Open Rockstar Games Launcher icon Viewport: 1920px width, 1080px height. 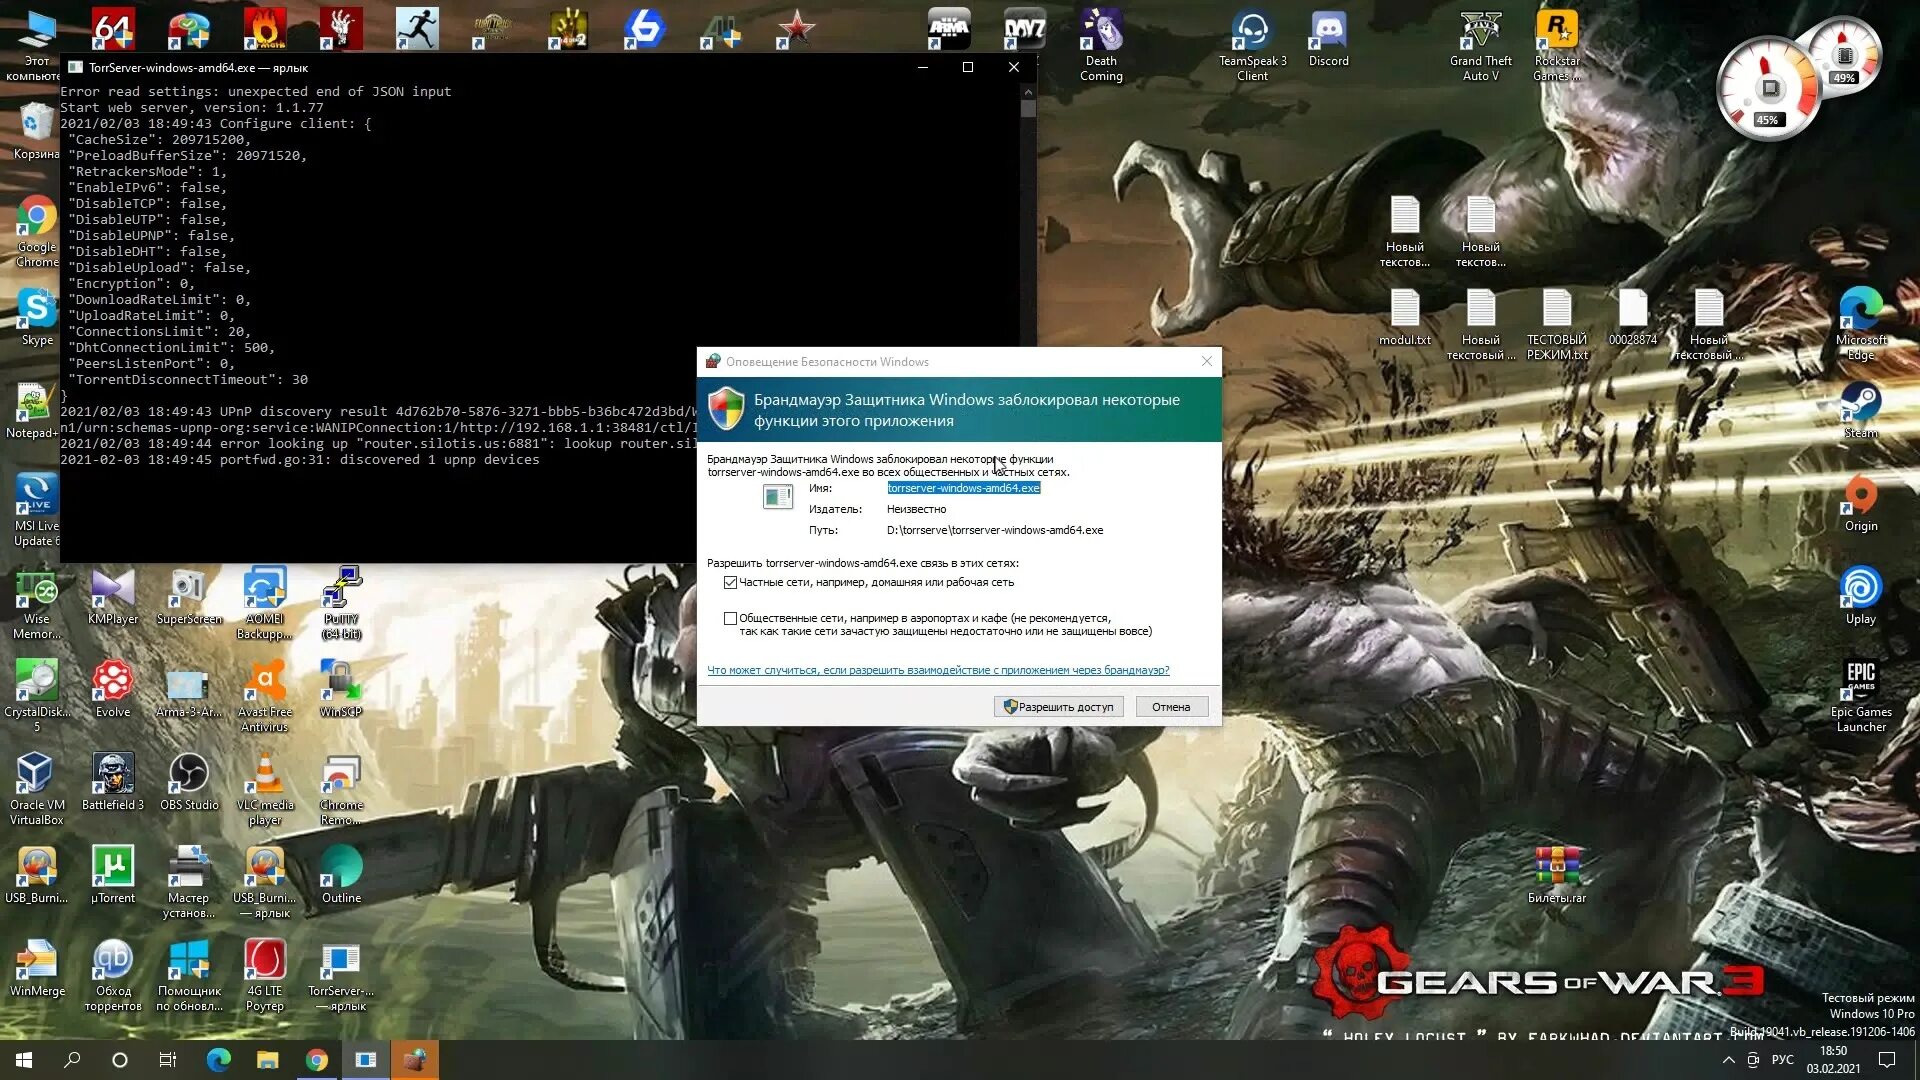(1557, 46)
